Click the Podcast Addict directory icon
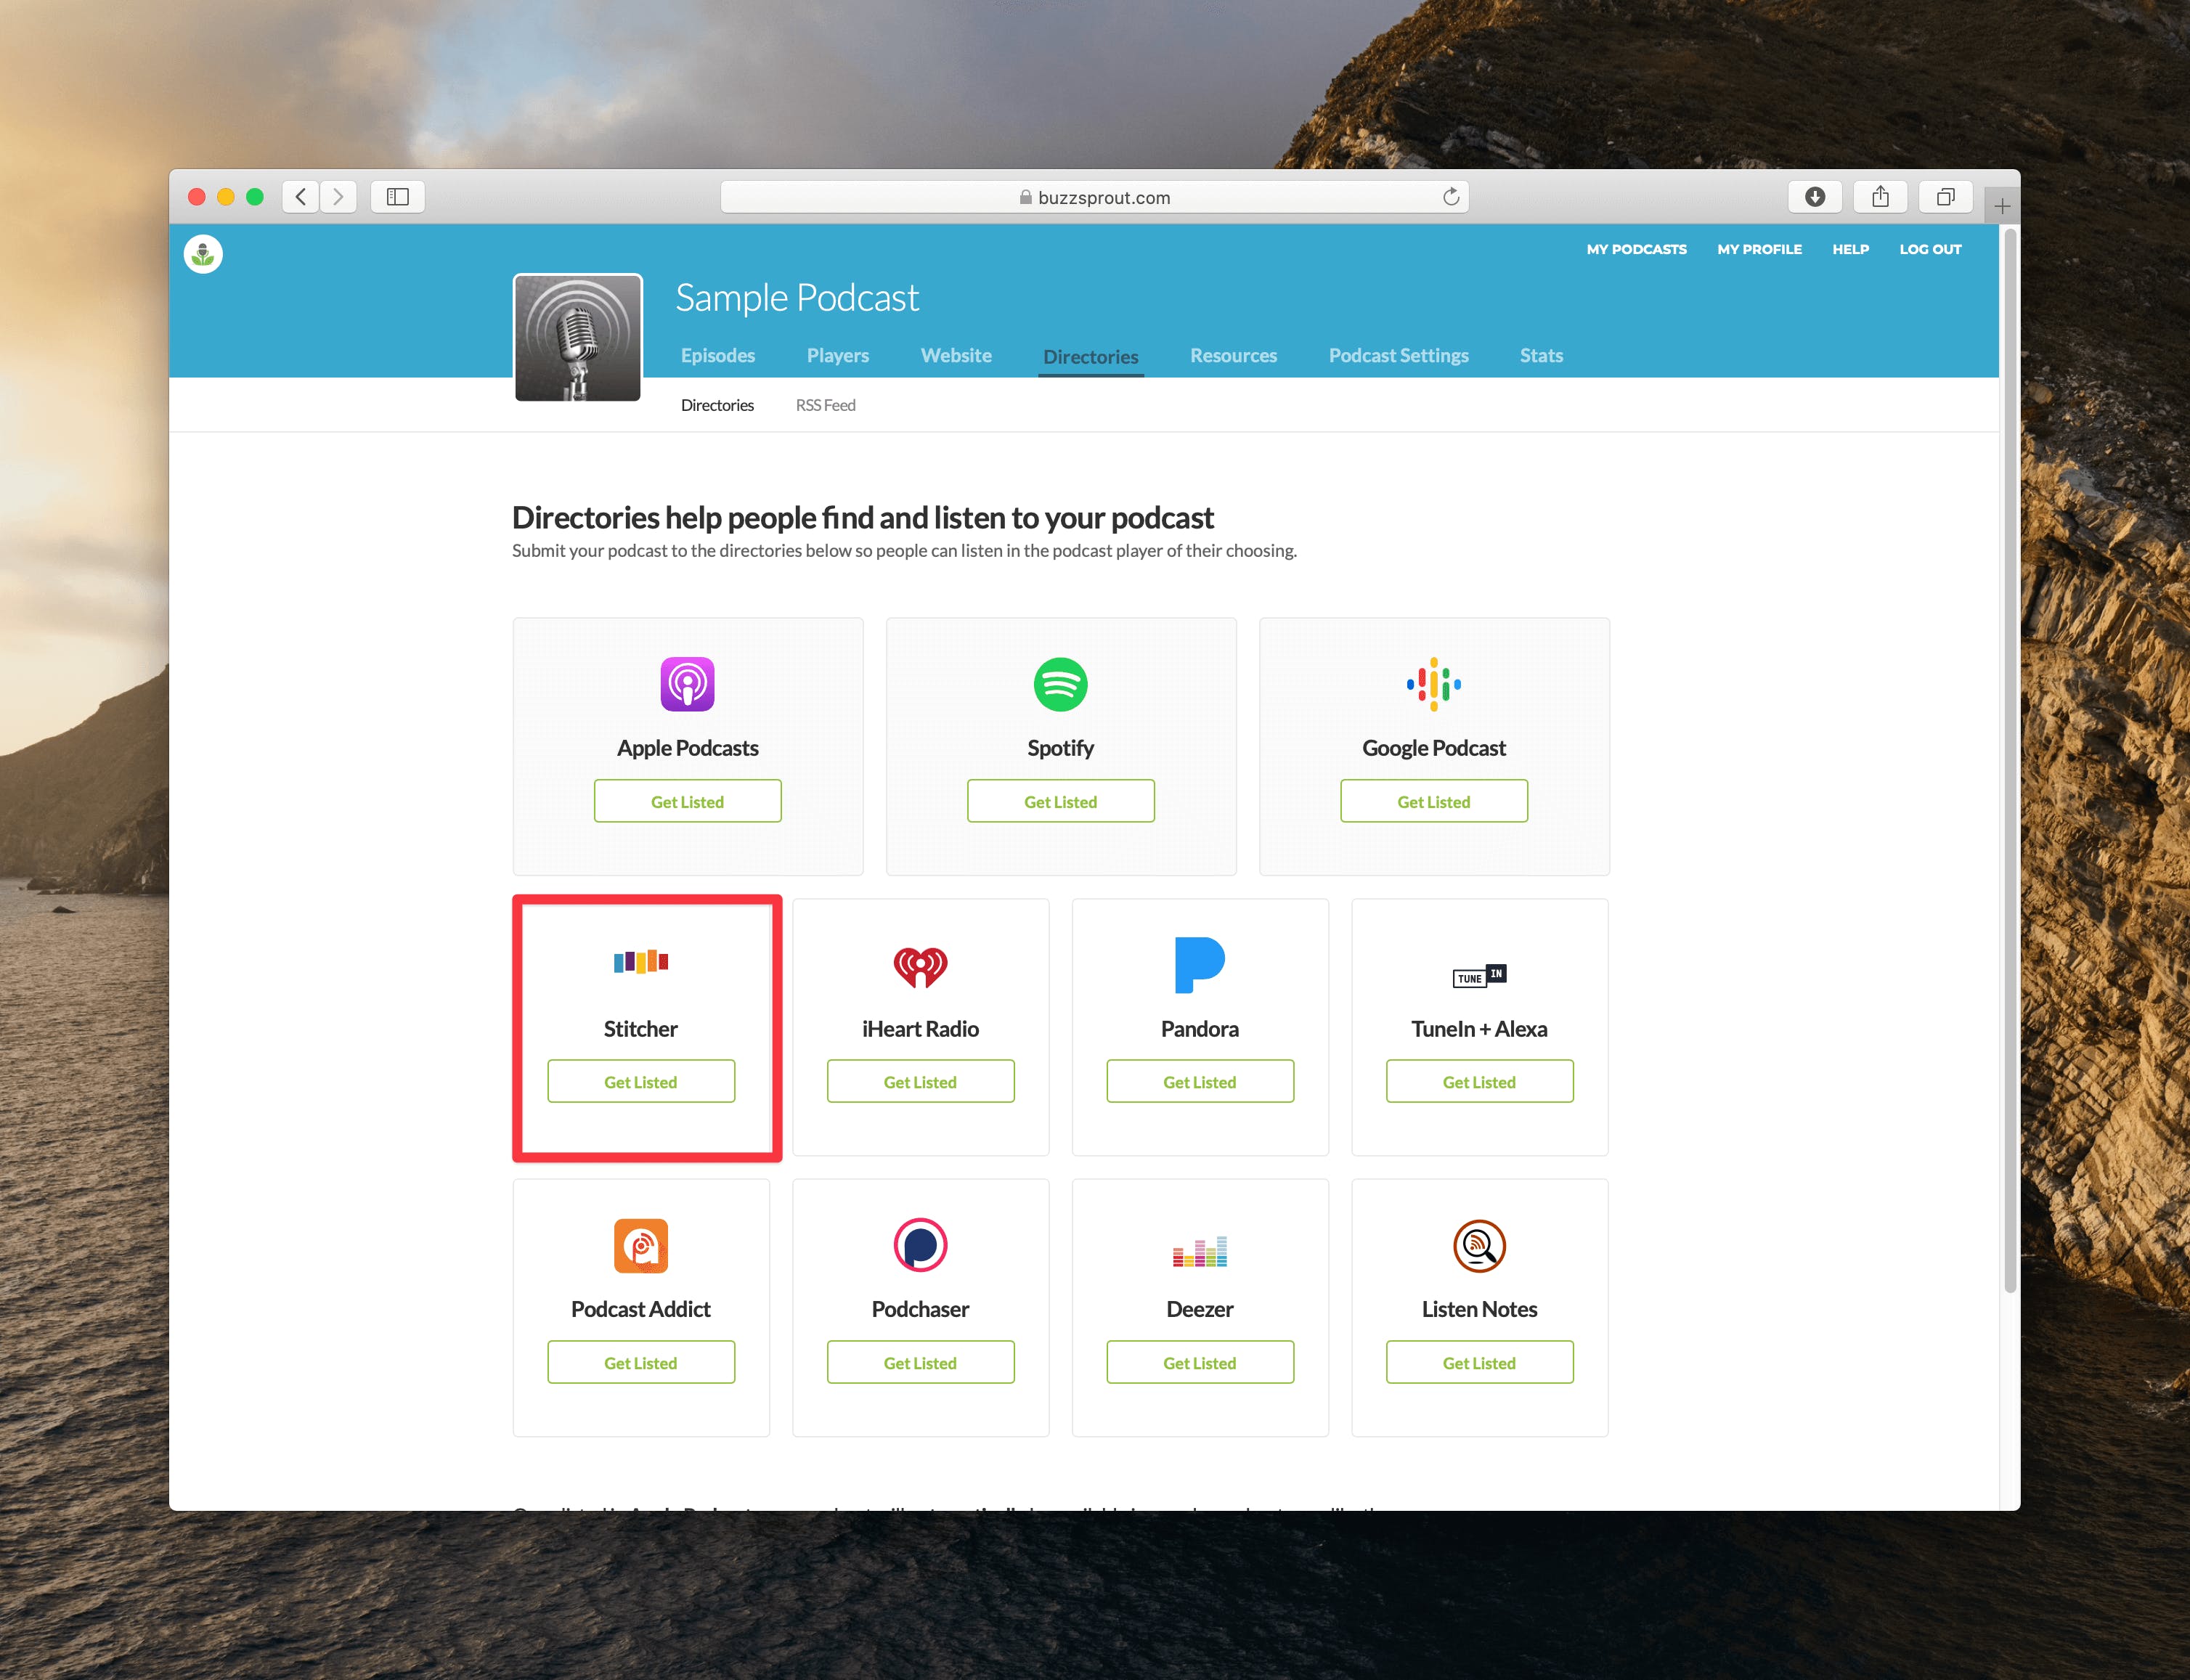The height and width of the screenshot is (1680, 2190). click(640, 1244)
